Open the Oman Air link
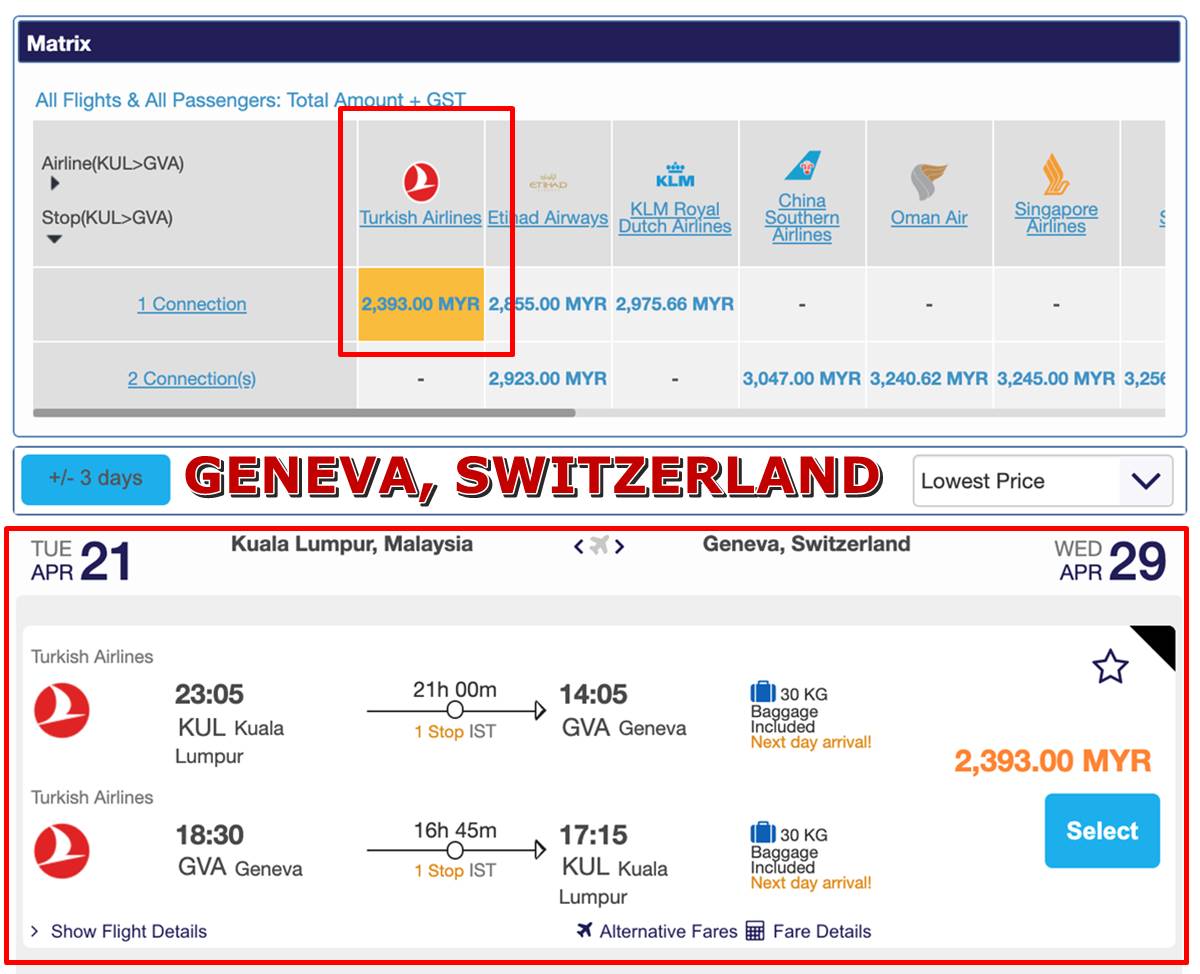The image size is (1200, 974). [929, 218]
